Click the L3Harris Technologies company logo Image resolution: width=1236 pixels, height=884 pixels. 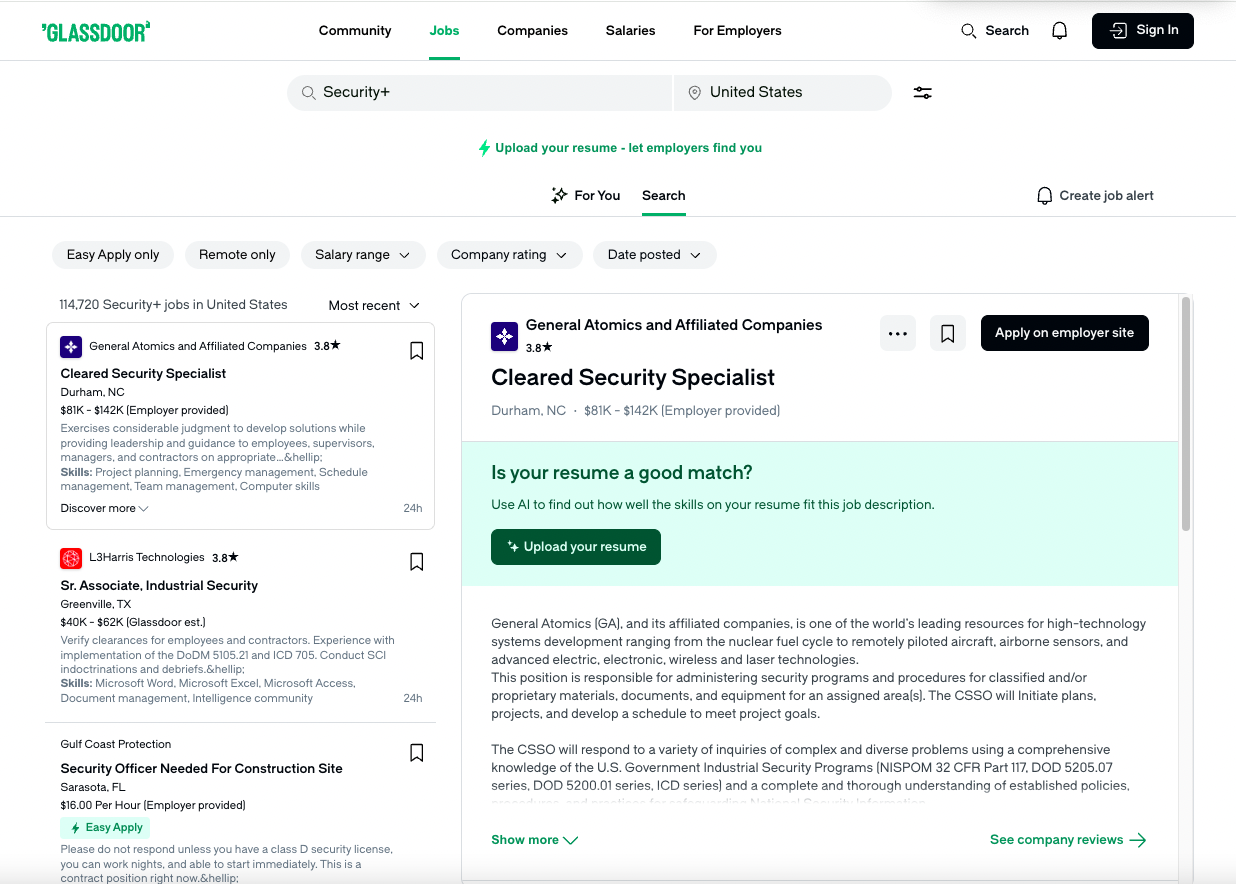(x=70, y=558)
